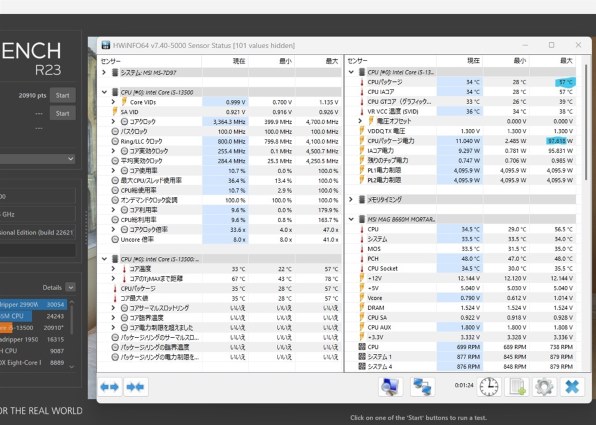Select the Threadripper 2990W 30054 ranking entry
596x425 pixels.
33,304
